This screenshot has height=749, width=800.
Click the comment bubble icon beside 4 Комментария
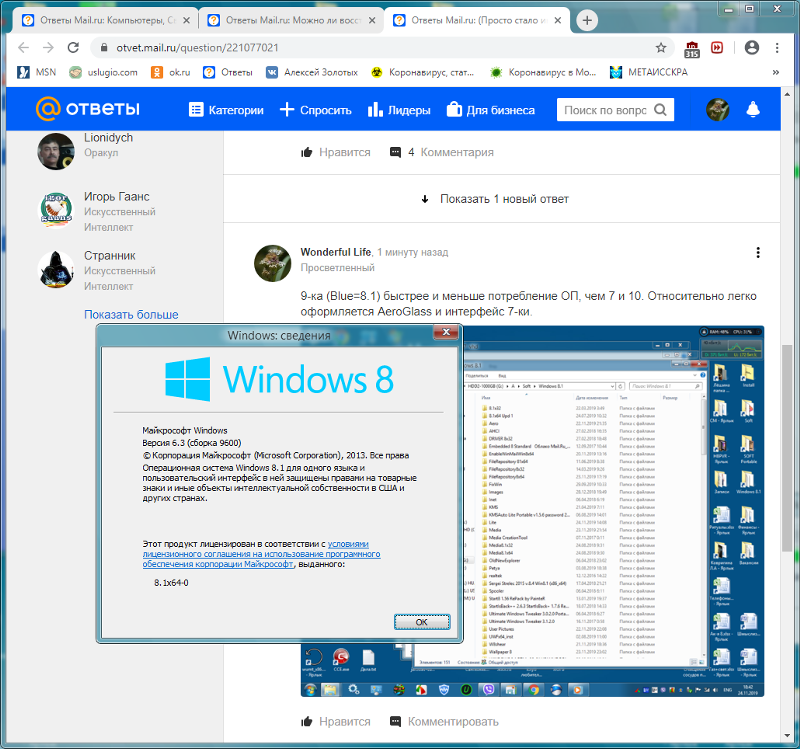[395, 152]
